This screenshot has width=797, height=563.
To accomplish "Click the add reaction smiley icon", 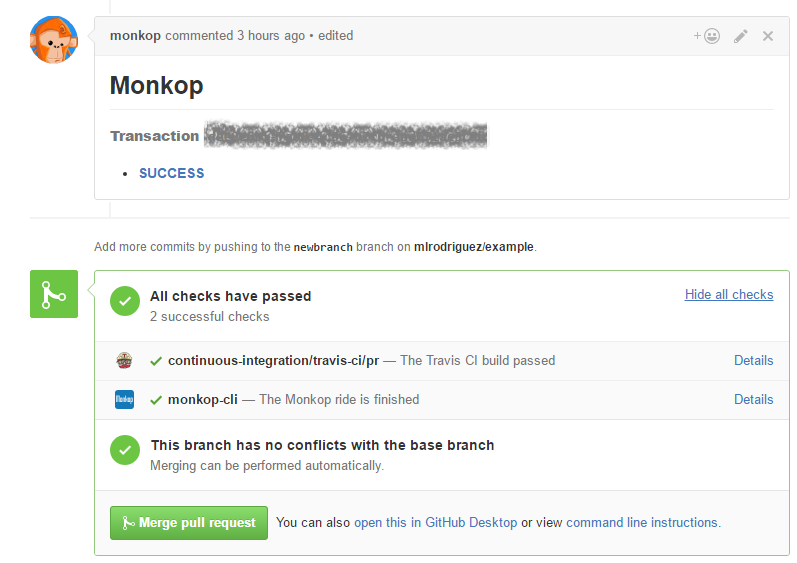I will [x=707, y=36].
